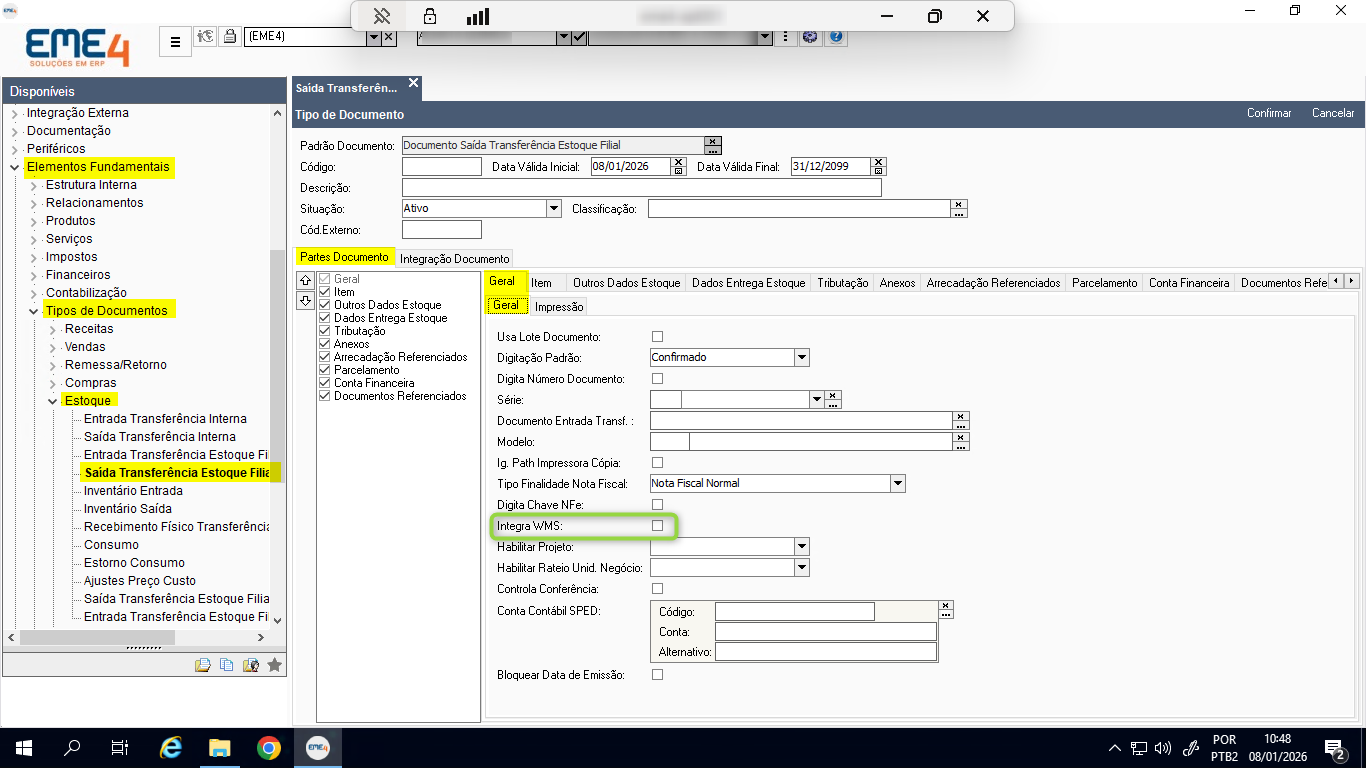
Task: Click the padlock lock icon in toolbar
Action: [x=230, y=37]
